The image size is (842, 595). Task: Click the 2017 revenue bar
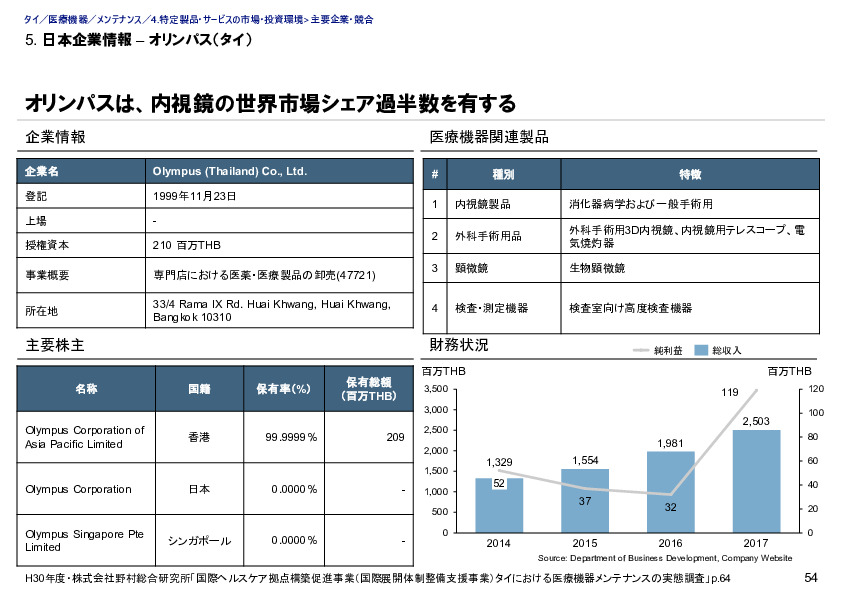[756, 481]
